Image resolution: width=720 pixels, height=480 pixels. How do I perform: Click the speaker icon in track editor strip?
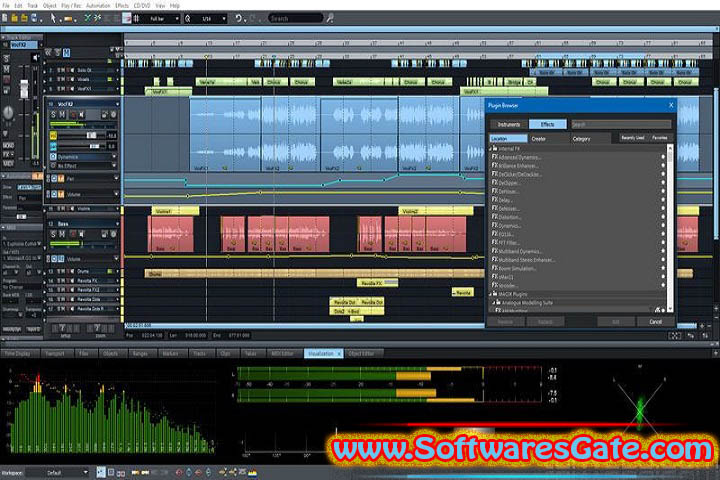pyautogui.click(x=35, y=57)
